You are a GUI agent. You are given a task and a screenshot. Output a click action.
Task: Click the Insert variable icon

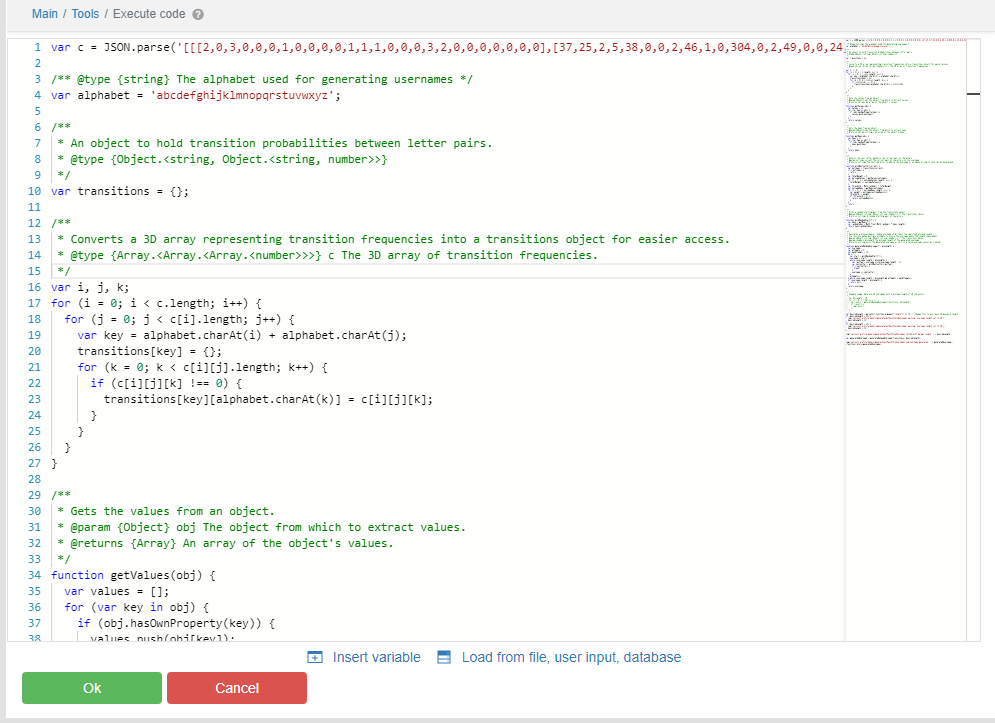315,657
